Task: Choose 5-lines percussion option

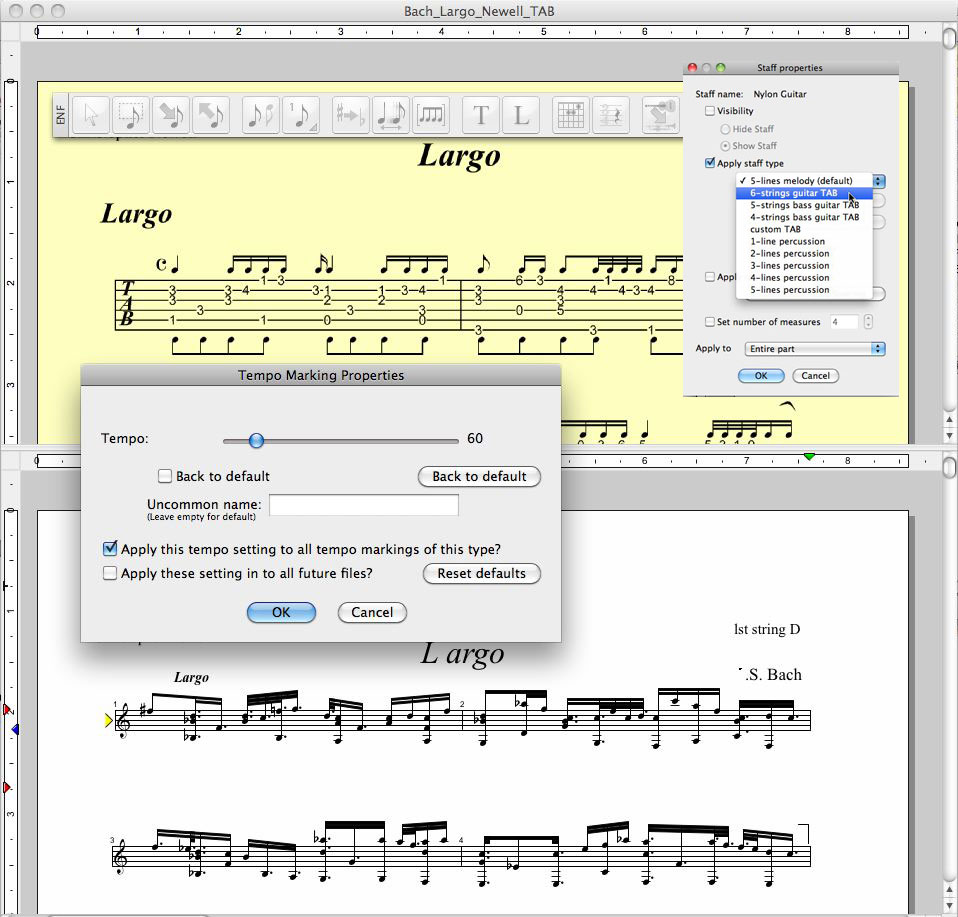Action: point(804,290)
